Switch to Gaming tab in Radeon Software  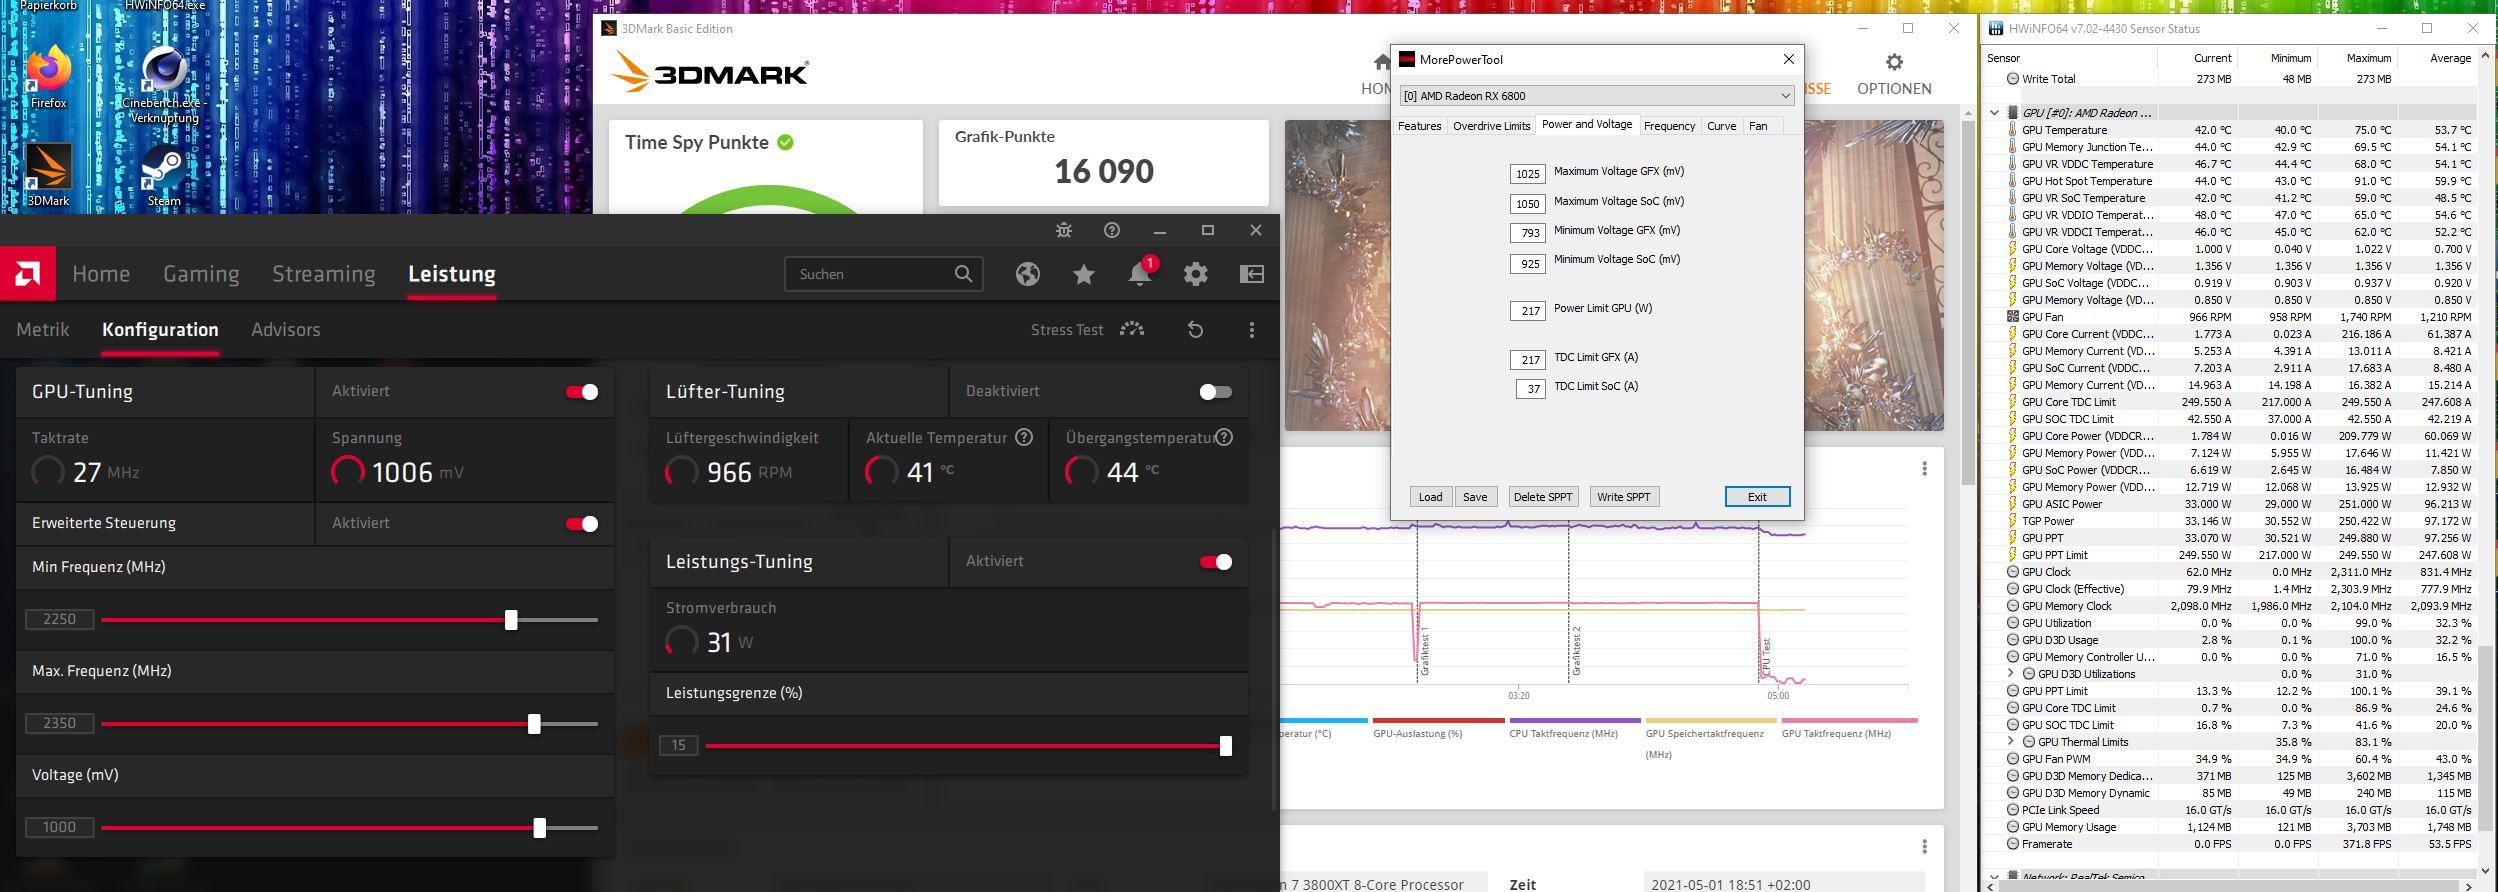tap(201, 274)
